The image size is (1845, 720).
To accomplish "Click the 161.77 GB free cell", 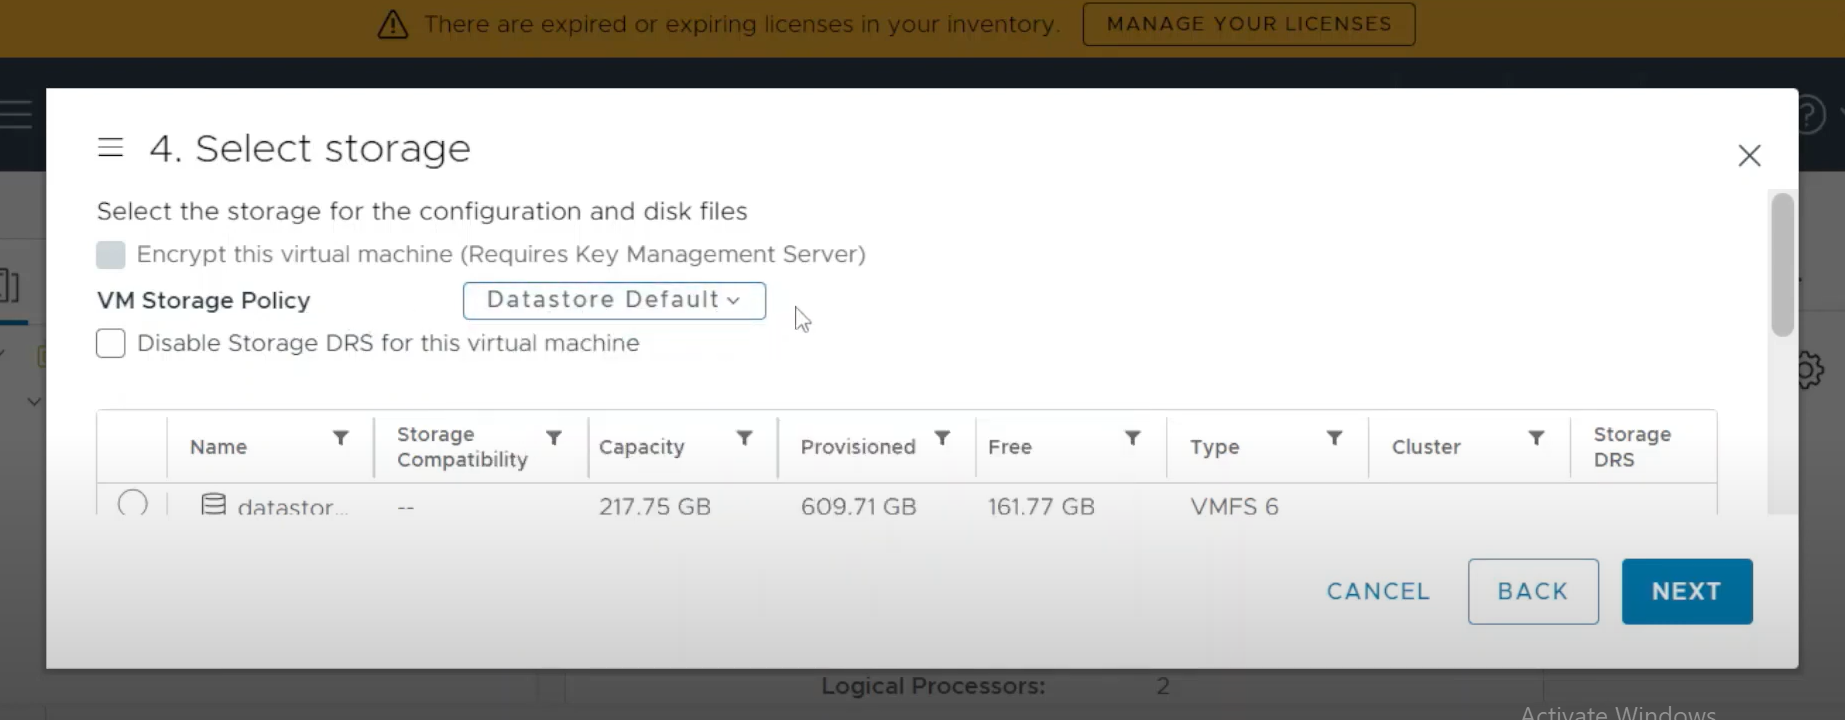I will pos(1041,506).
